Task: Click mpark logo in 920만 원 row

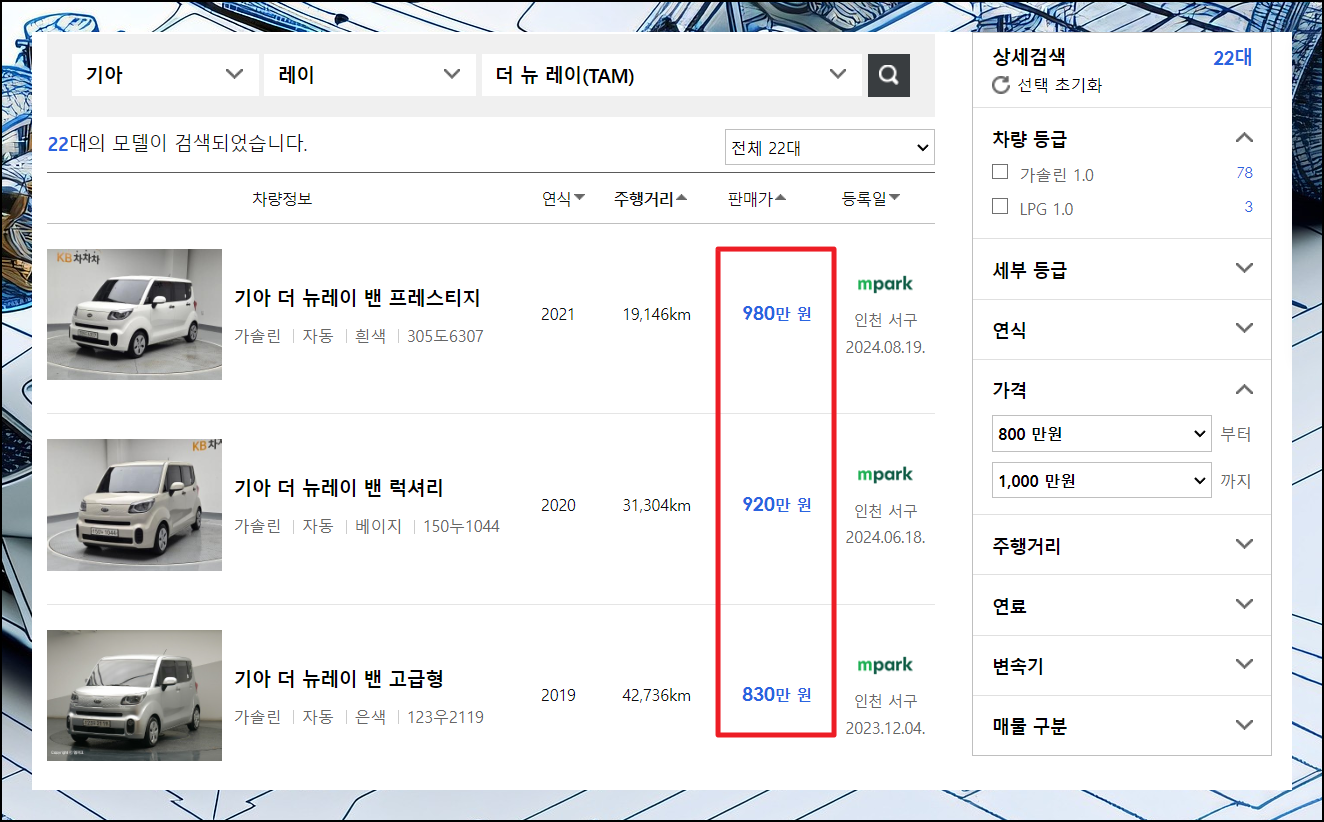Action: coord(885,474)
